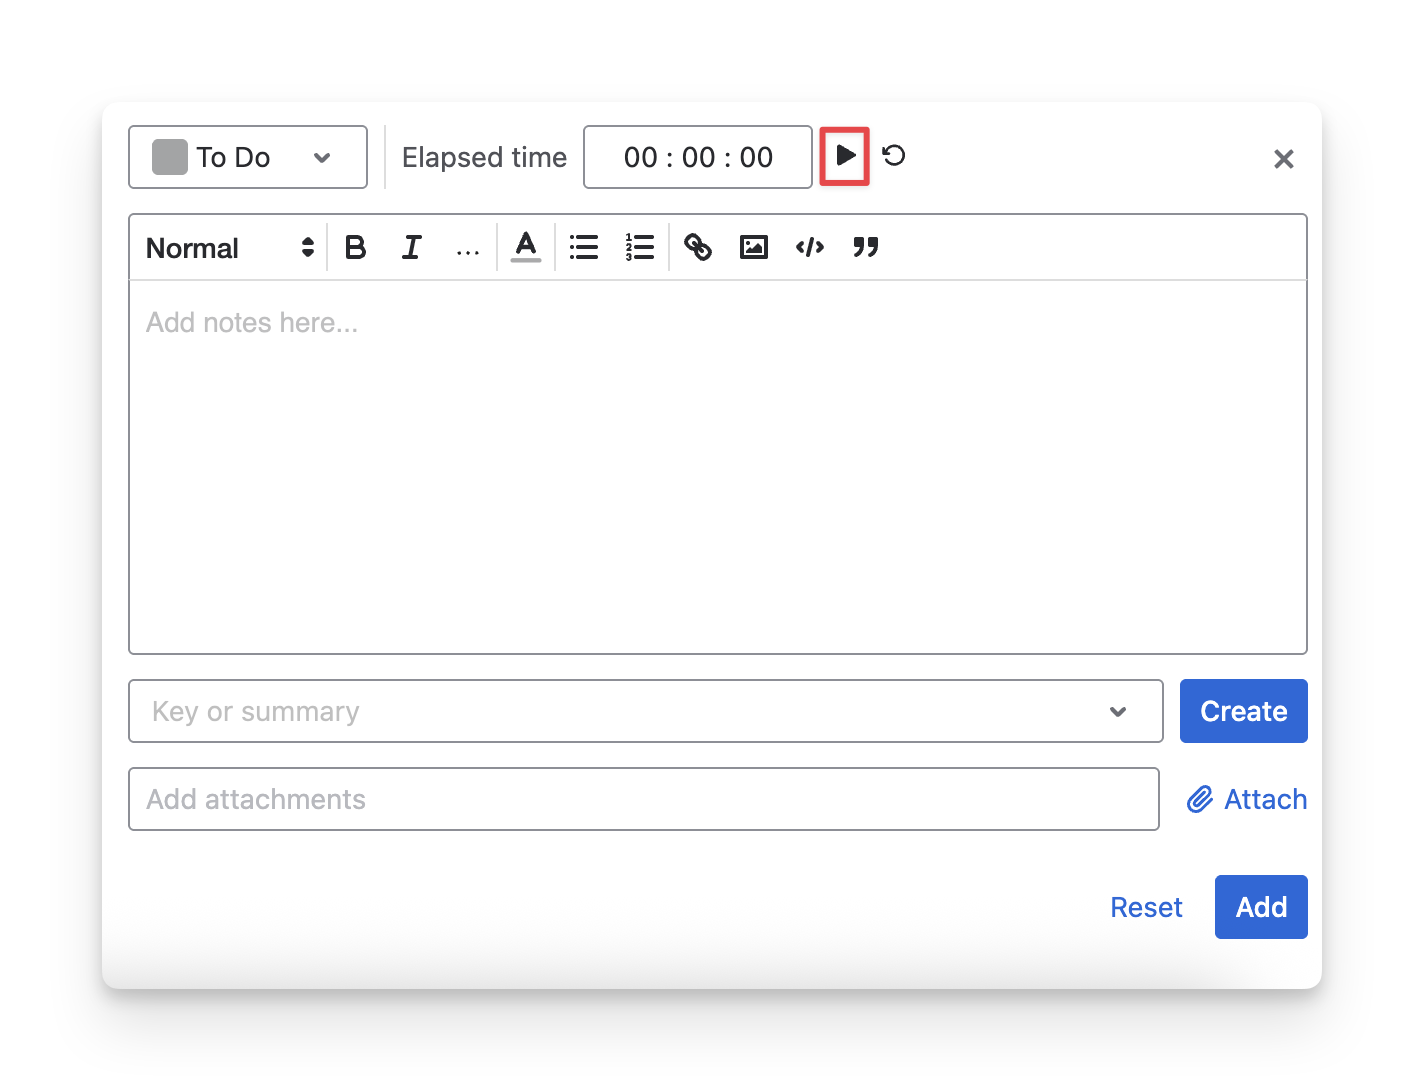
Task: Insert a hyperlink with the link icon
Action: [698, 247]
